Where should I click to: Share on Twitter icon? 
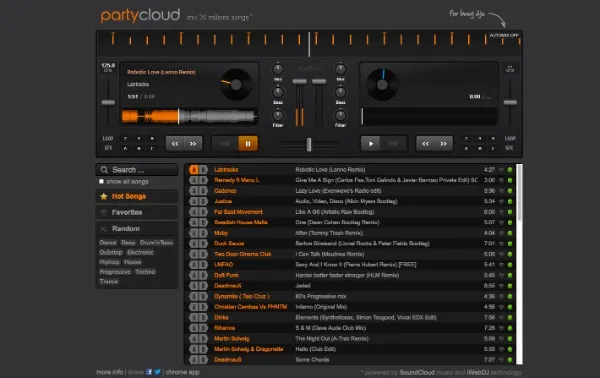point(157,372)
